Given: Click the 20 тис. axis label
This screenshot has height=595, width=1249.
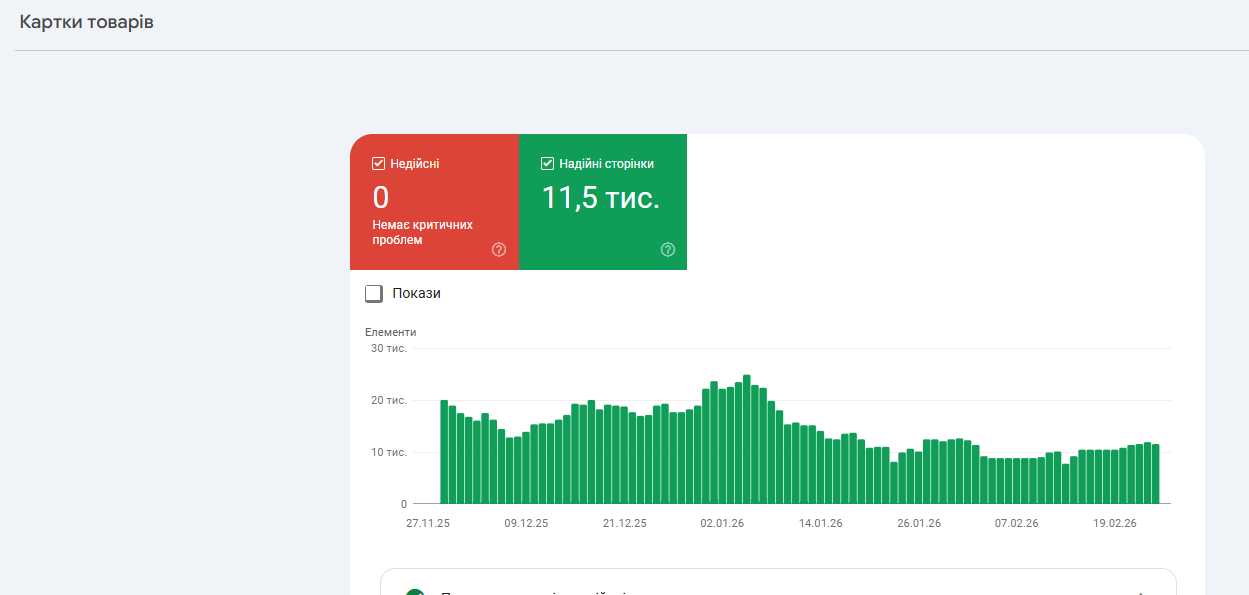Looking at the screenshot, I should [389, 400].
